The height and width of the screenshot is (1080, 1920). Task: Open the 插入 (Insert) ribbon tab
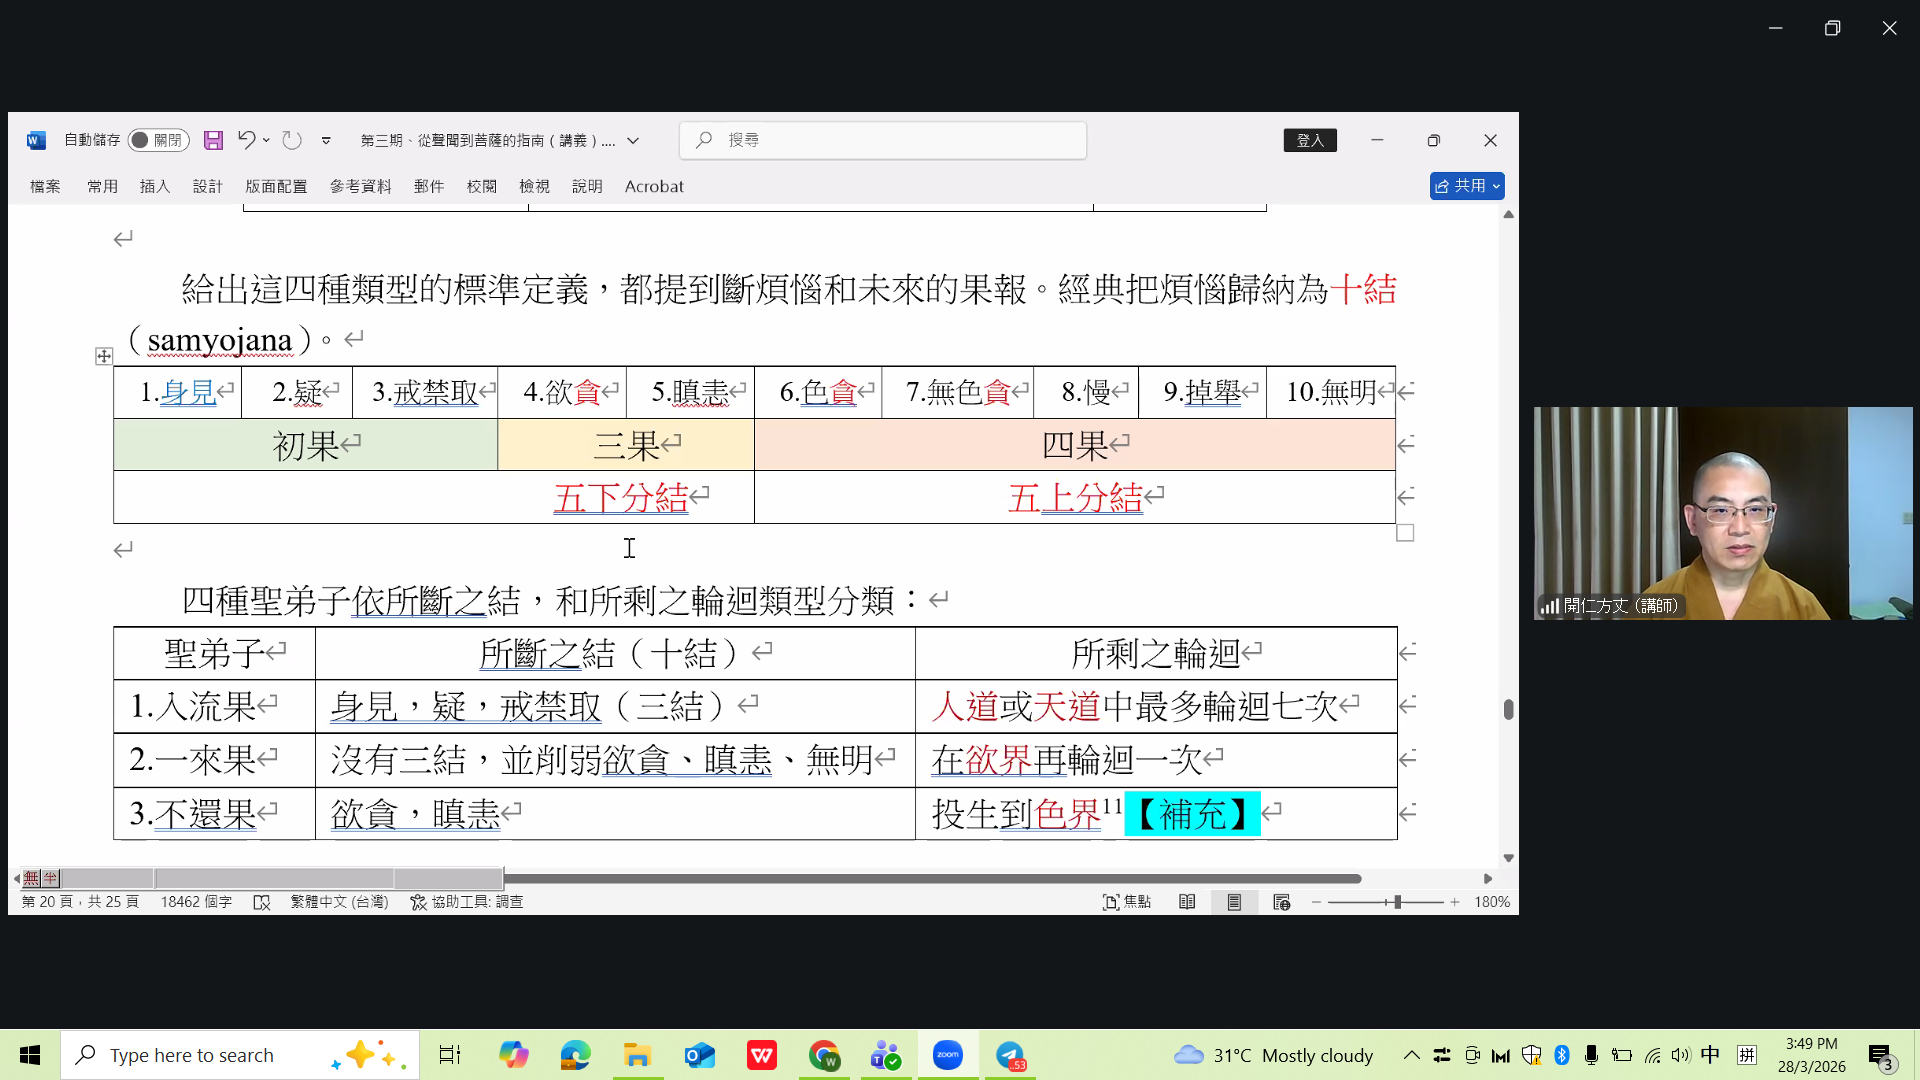pos(155,186)
